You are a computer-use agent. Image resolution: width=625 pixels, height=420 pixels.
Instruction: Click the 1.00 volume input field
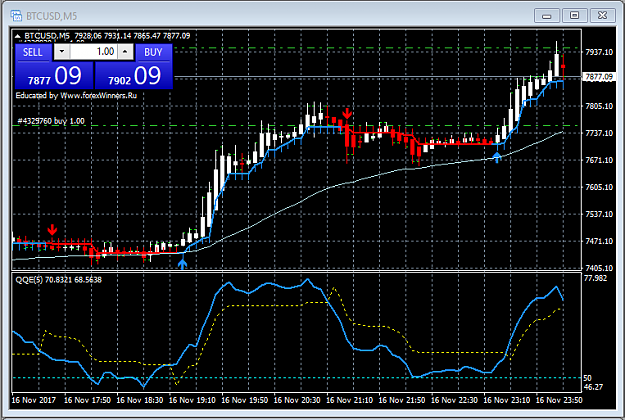pyautogui.click(x=94, y=51)
